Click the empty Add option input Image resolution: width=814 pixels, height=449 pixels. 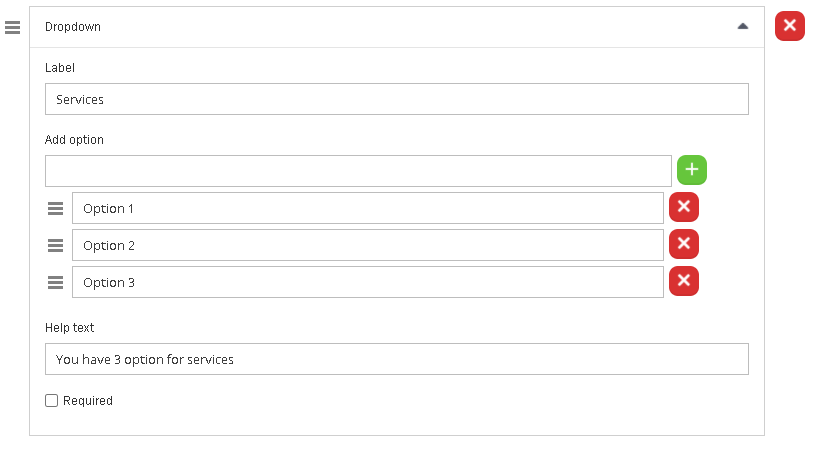(x=358, y=171)
